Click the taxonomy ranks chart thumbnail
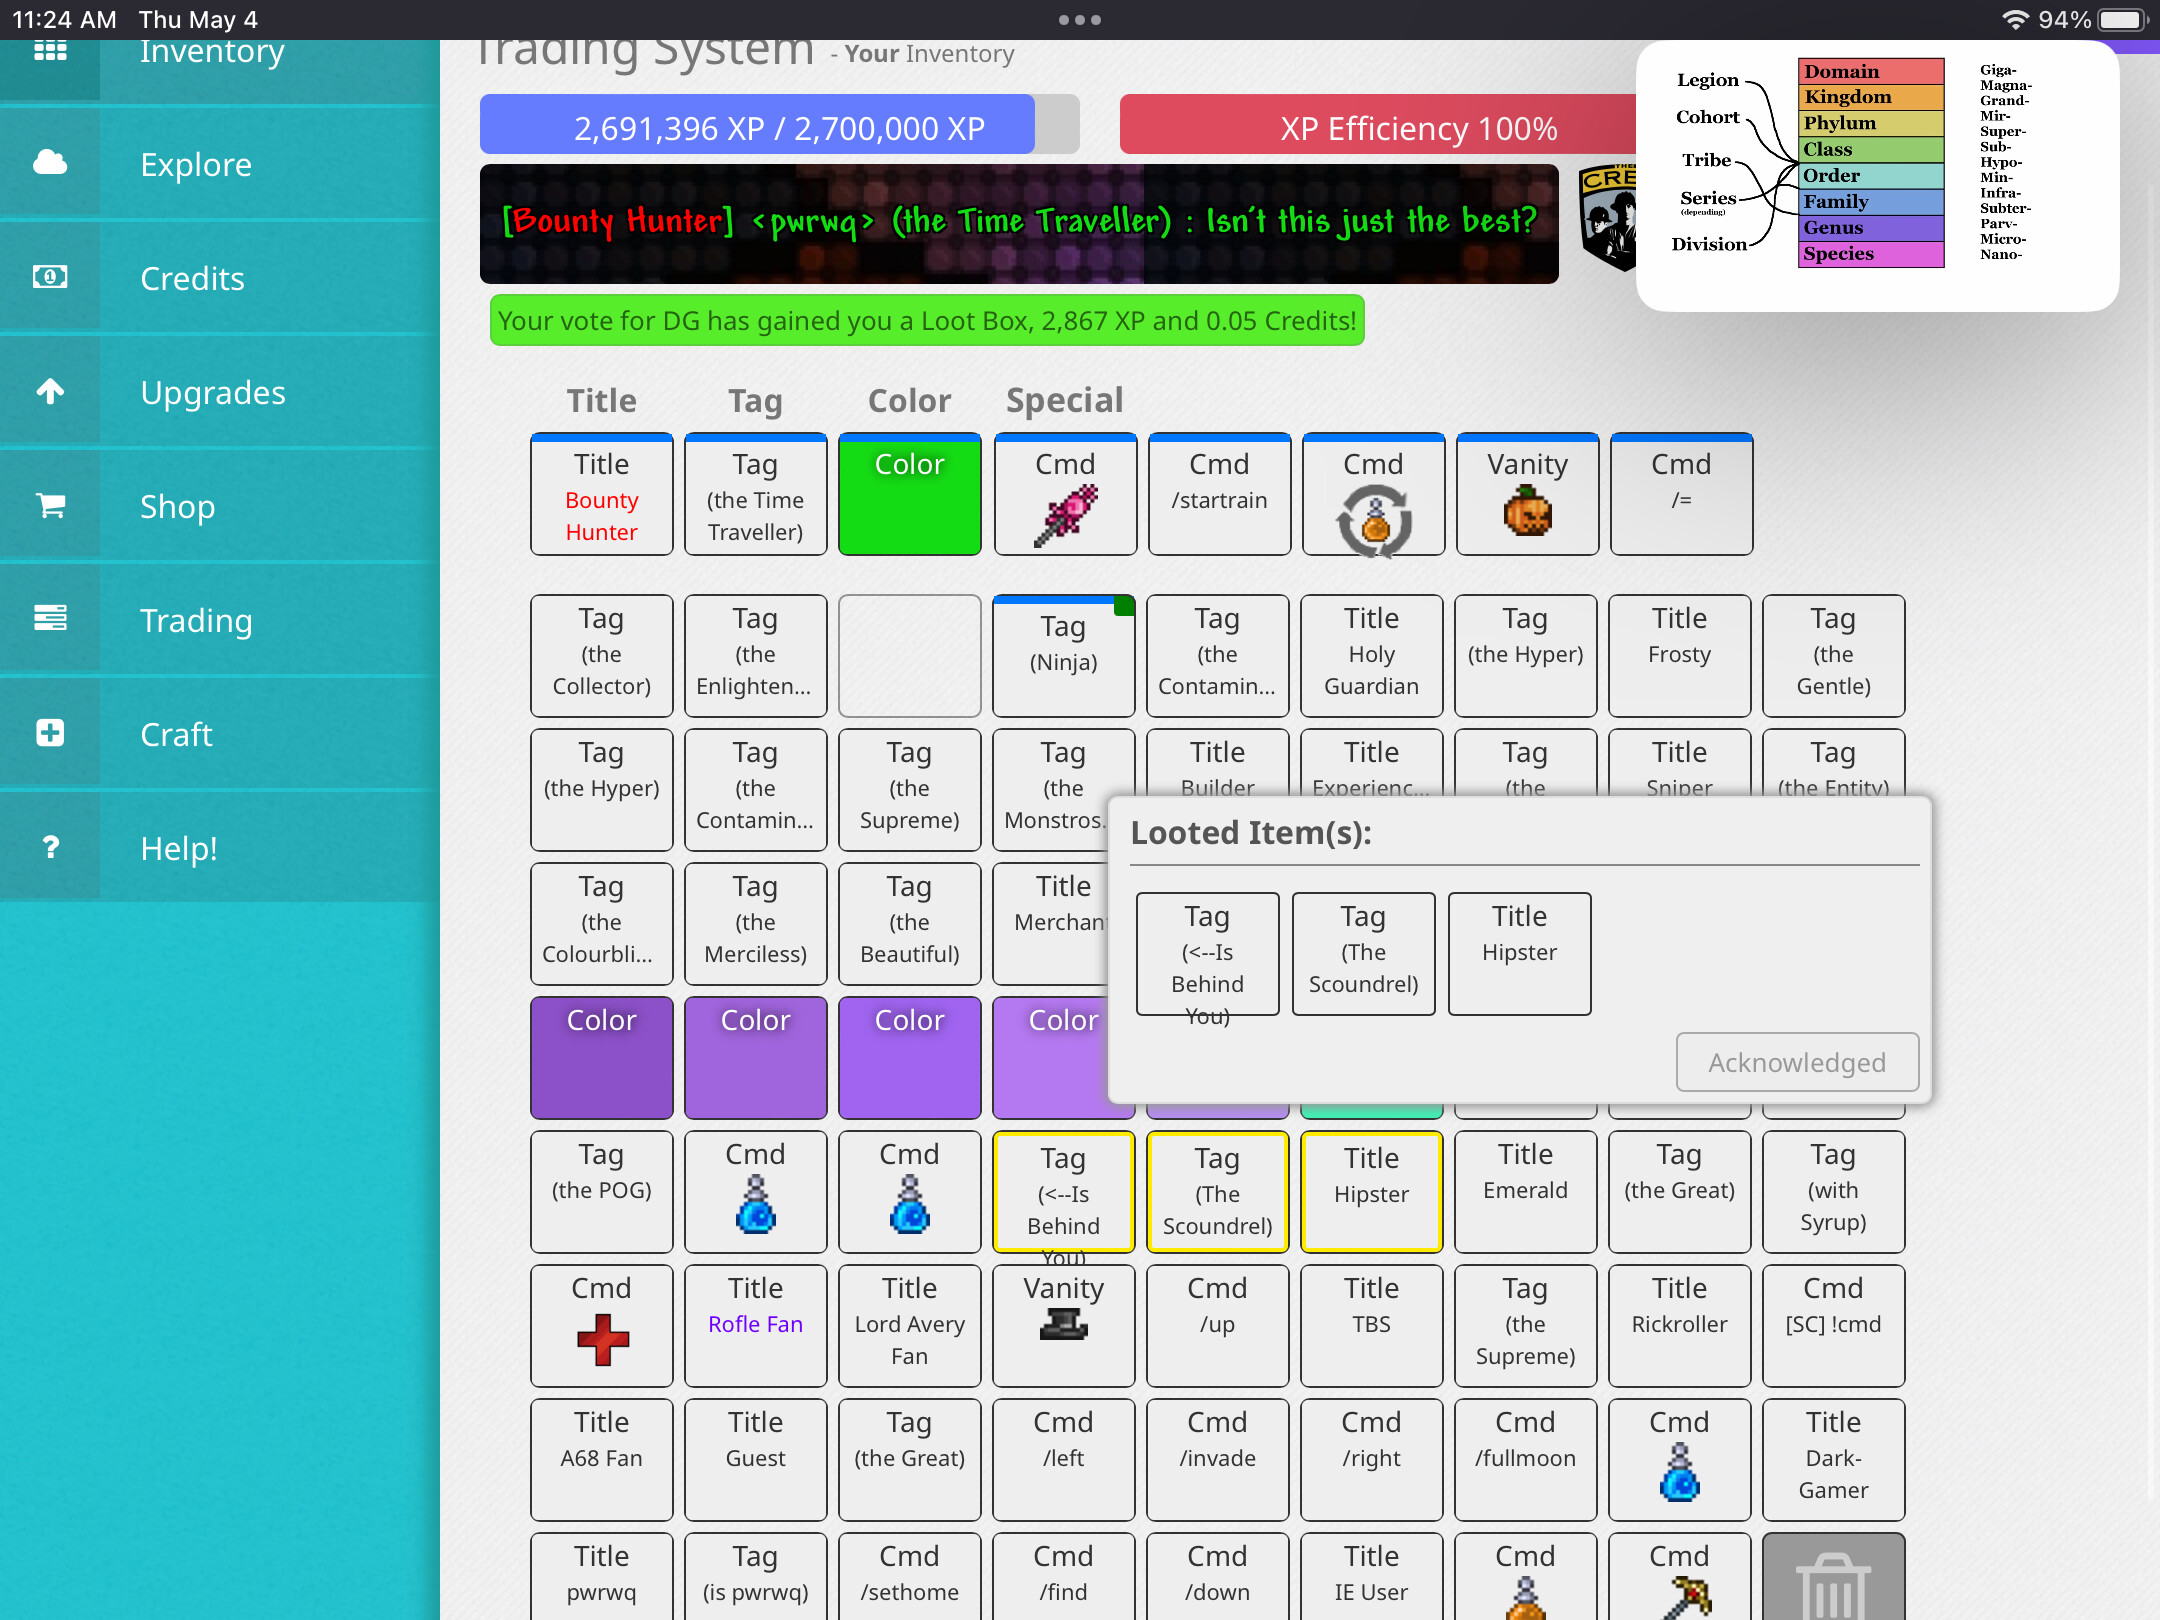This screenshot has width=2160, height=1620. click(1877, 175)
